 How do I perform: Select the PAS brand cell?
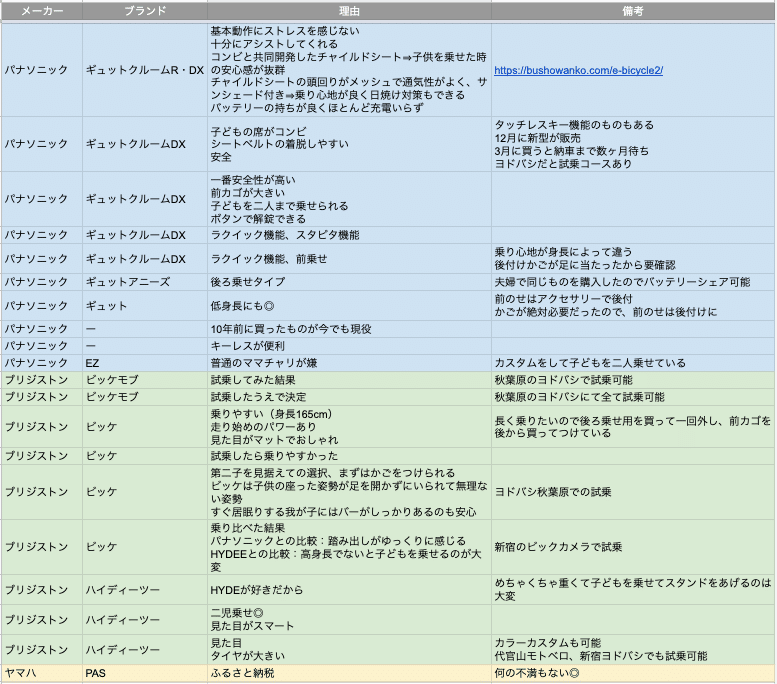[x=145, y=673]
